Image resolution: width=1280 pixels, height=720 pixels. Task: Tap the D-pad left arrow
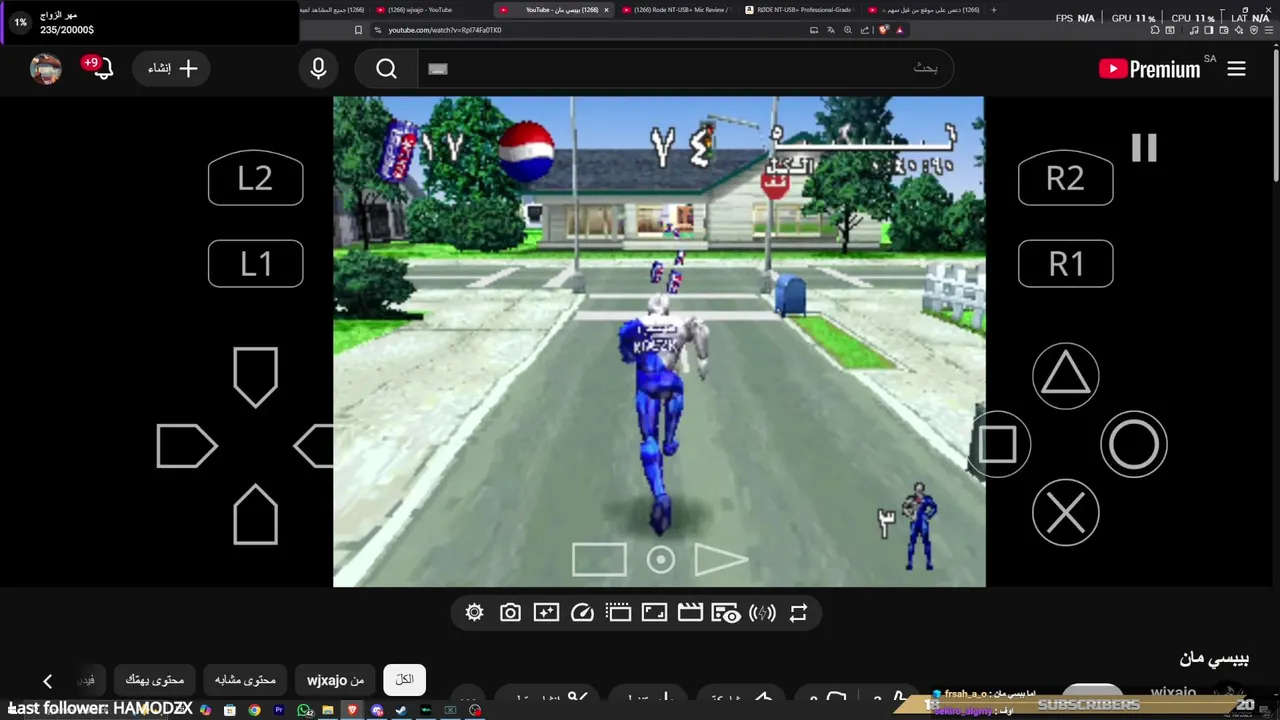187,446
